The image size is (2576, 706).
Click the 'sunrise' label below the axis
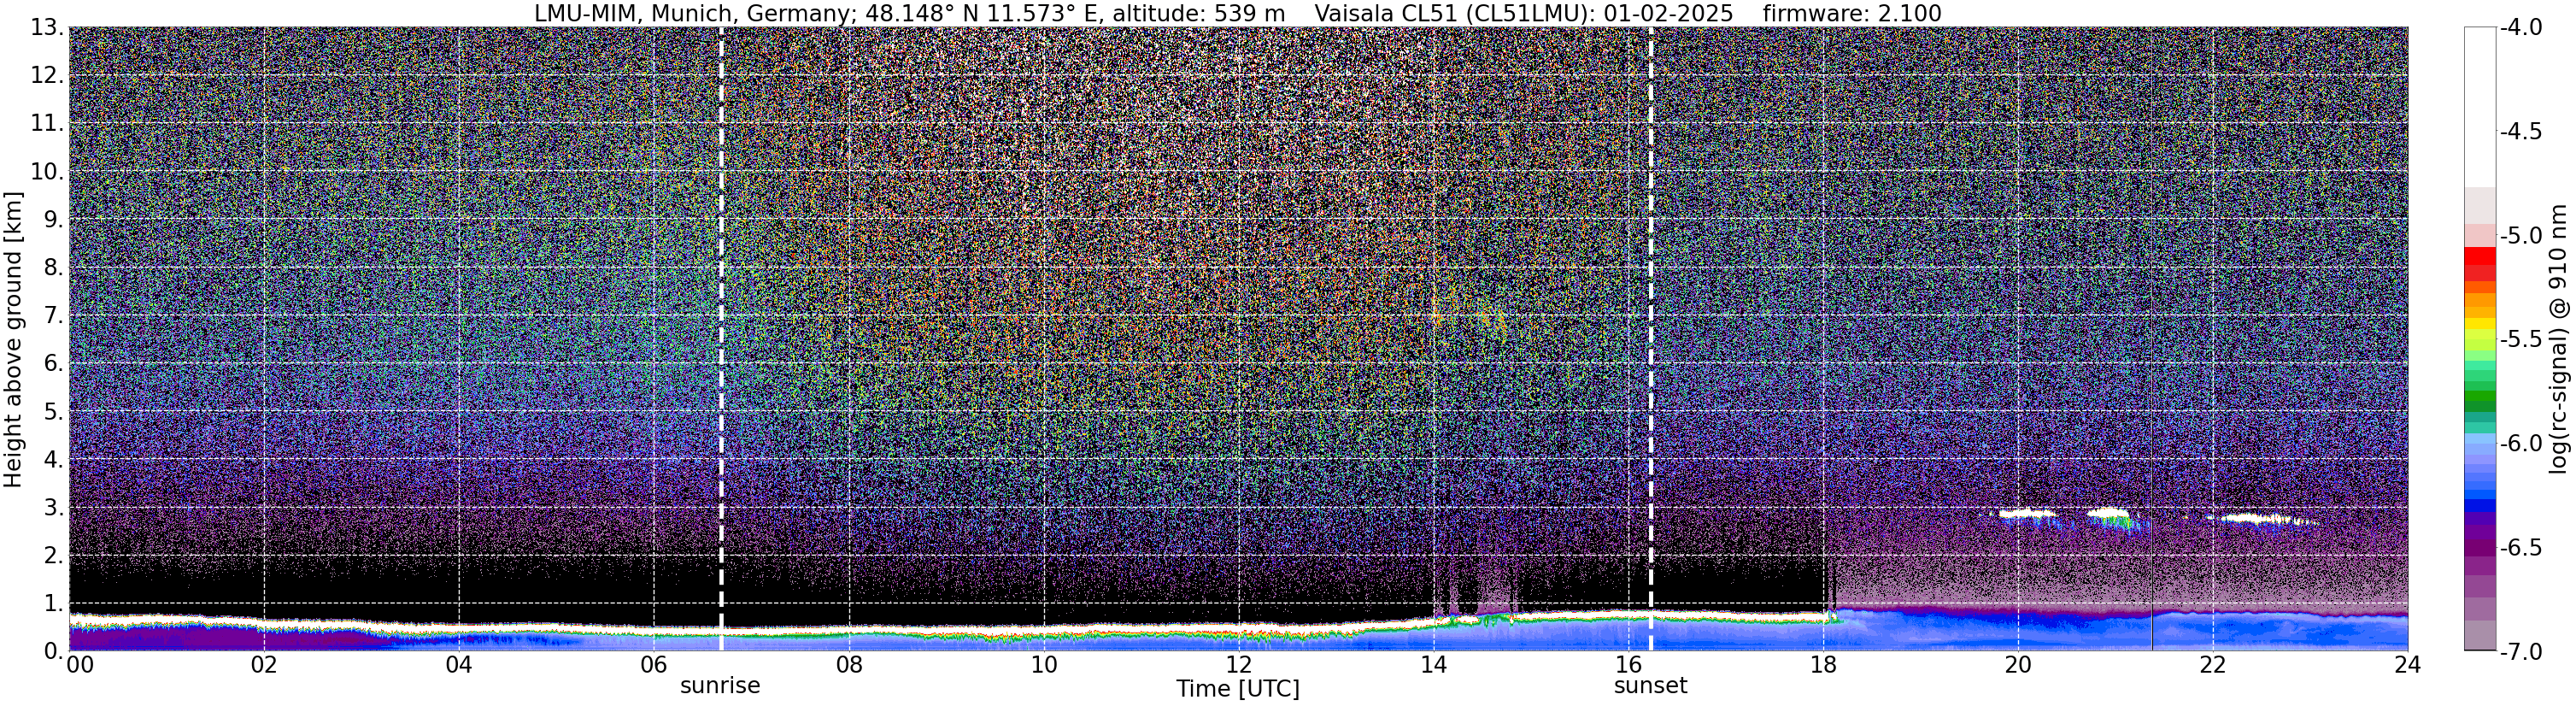click(x=720, y=686)
